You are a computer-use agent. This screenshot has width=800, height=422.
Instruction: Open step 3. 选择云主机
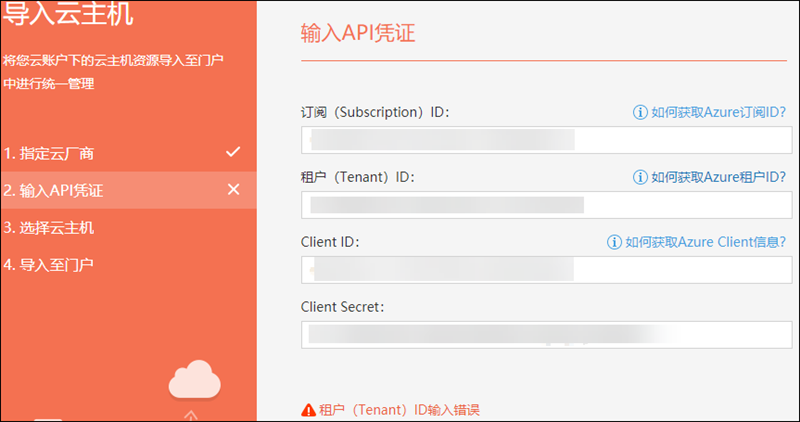[x=48, y=228]
